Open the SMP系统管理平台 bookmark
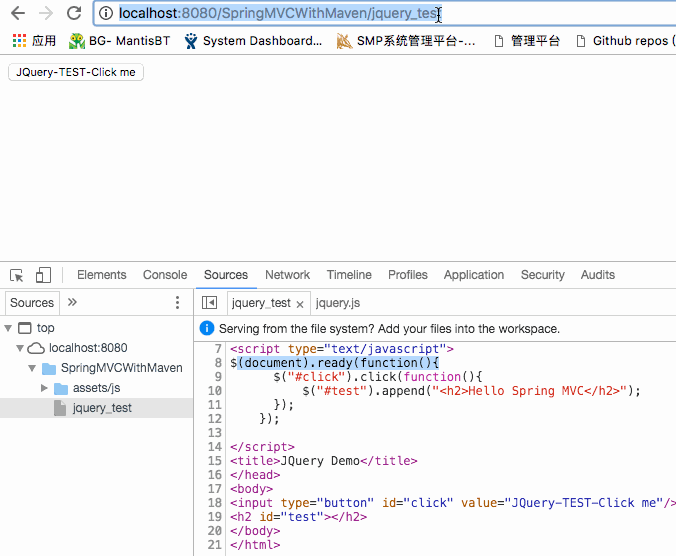This screenshot has width=676, height=556. [x=406, y=41]
